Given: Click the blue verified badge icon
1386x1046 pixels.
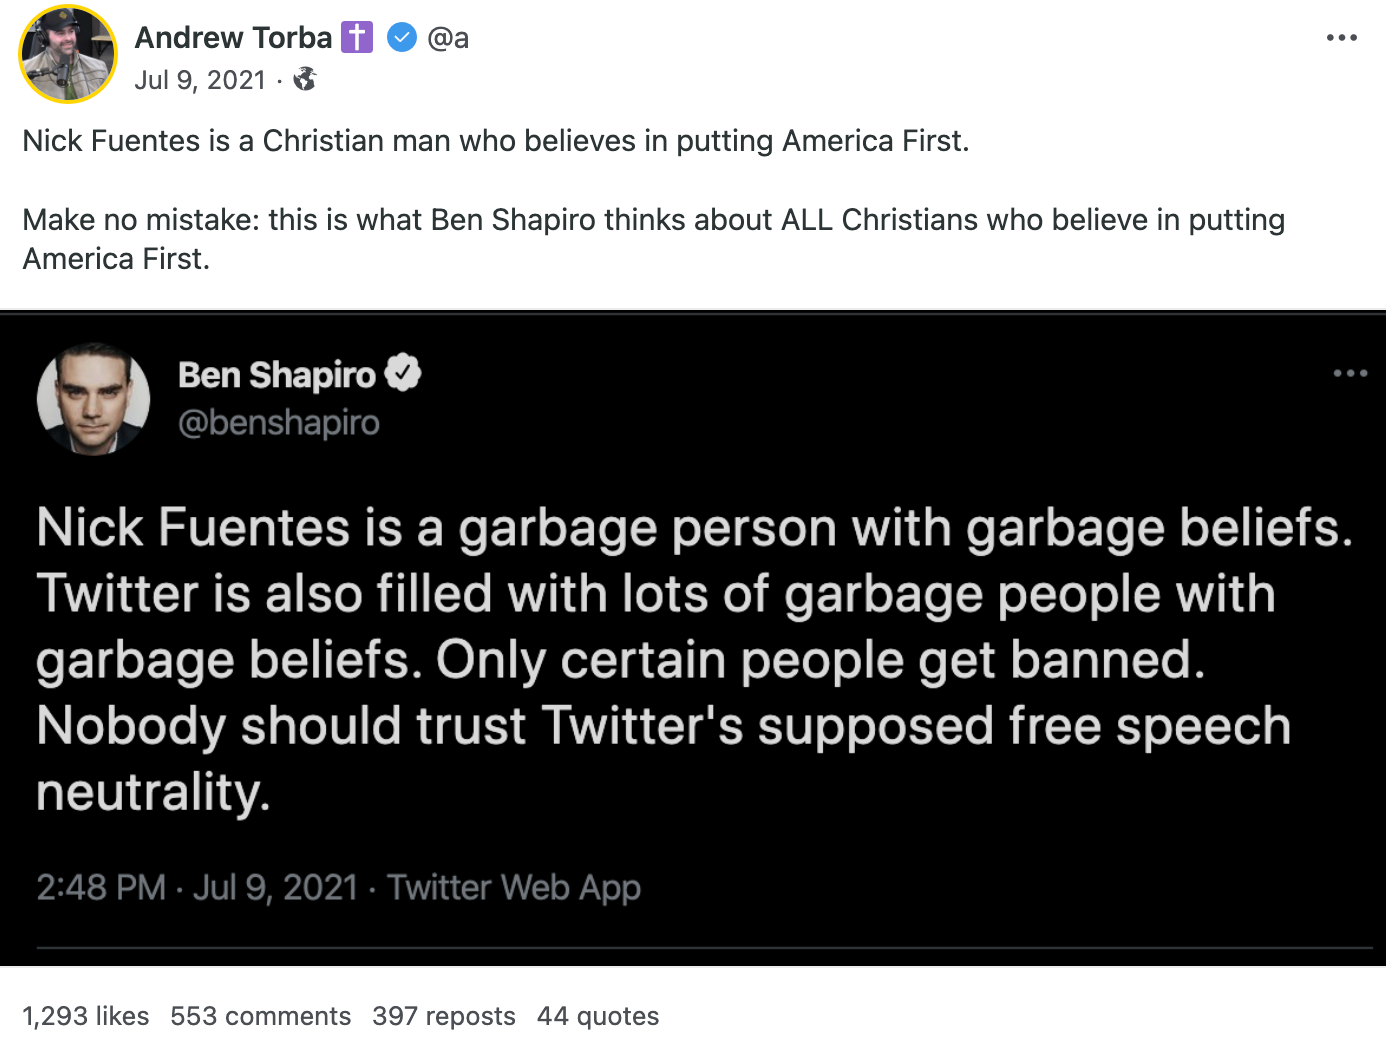Looking at the screenshot, I should coord(402,38).
